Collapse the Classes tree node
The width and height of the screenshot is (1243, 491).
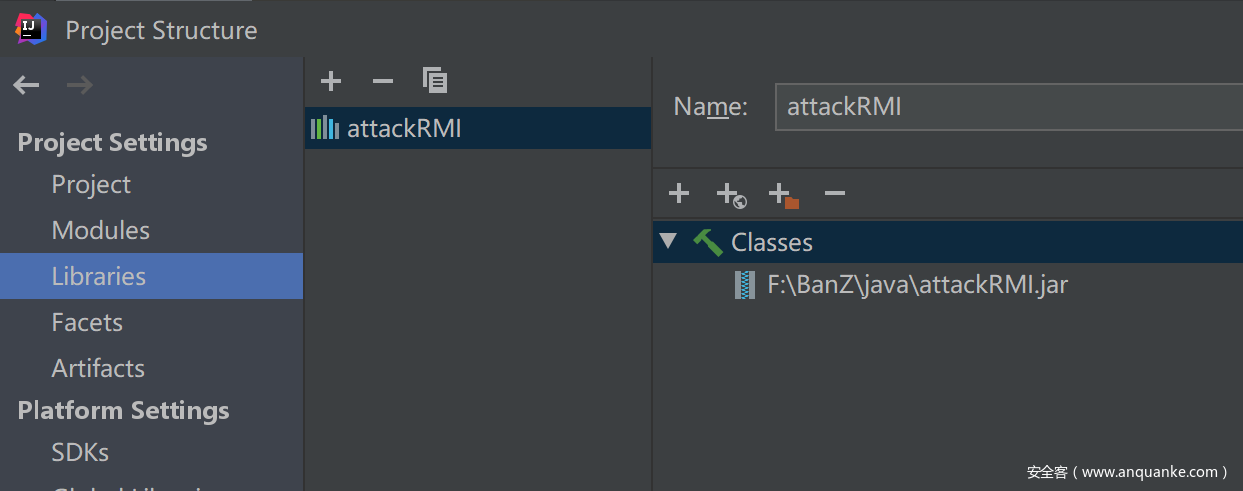point(669,242)
